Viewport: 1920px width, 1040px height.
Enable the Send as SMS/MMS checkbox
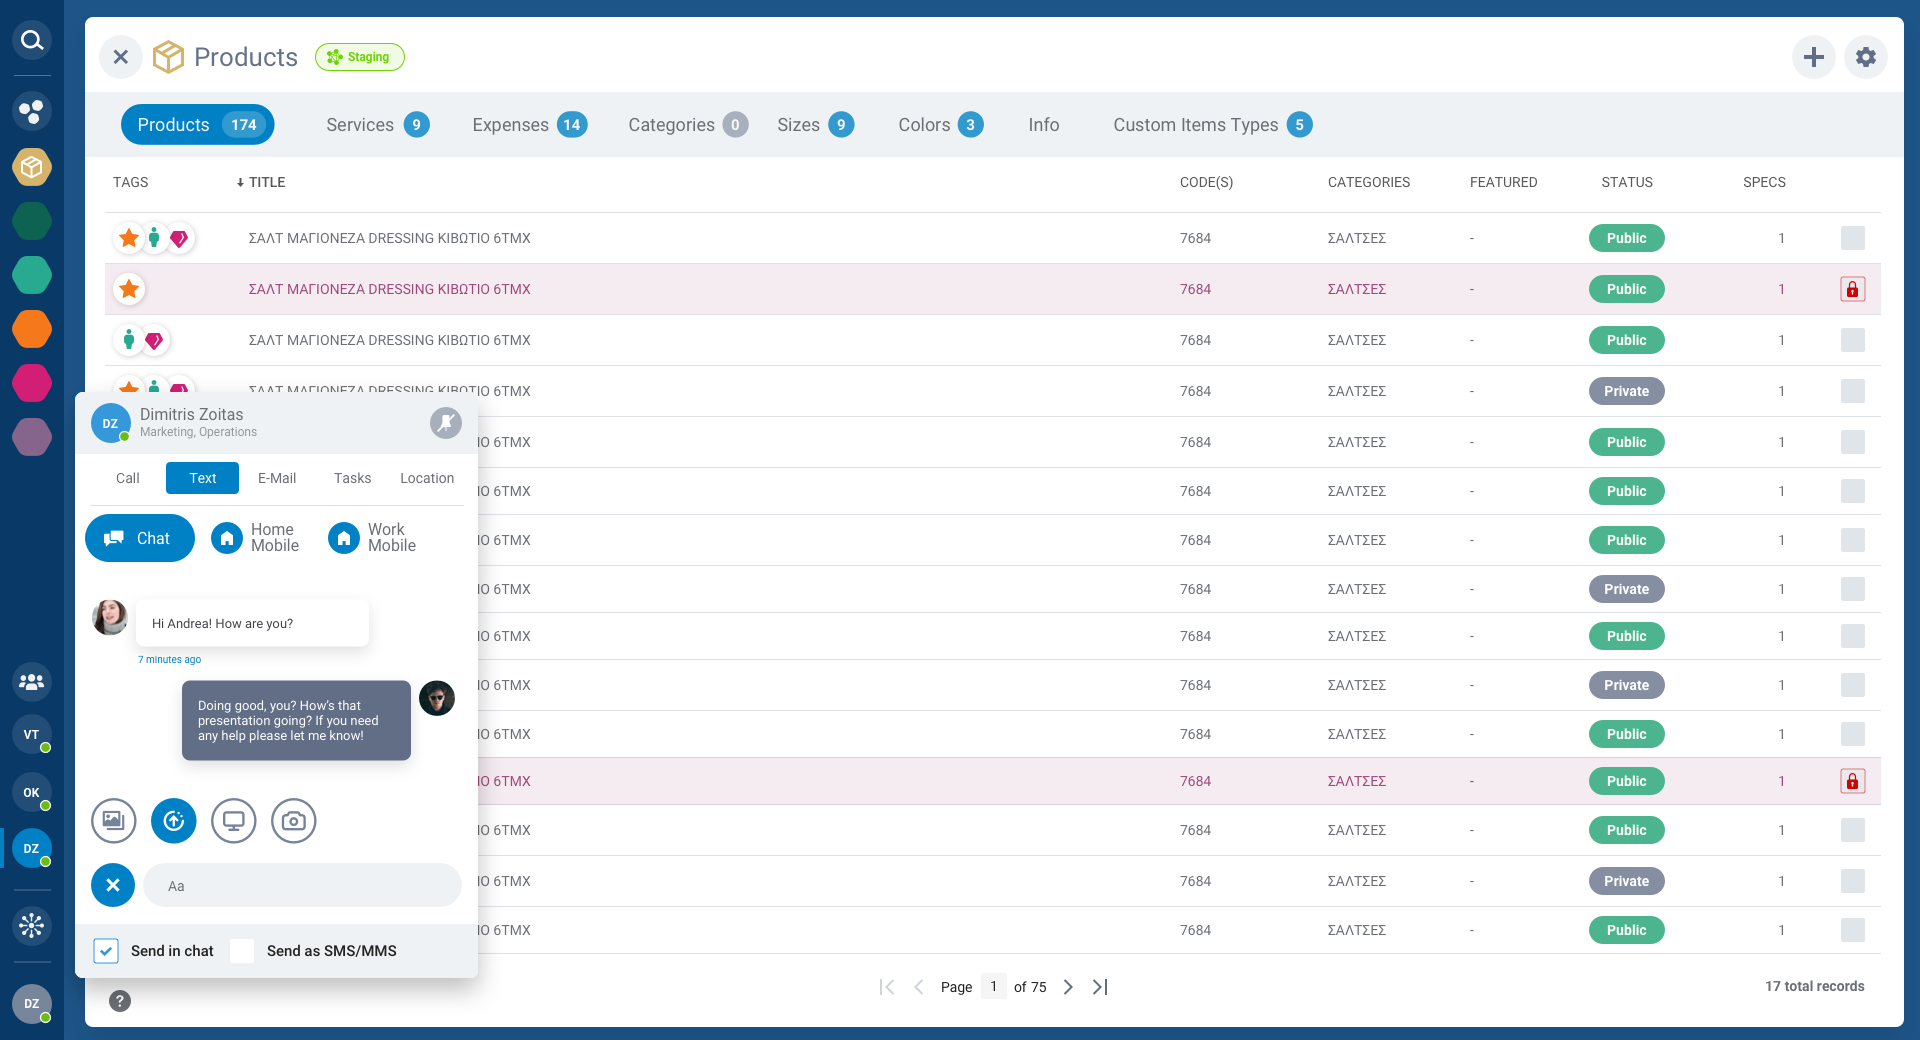(x=242, y=951)
